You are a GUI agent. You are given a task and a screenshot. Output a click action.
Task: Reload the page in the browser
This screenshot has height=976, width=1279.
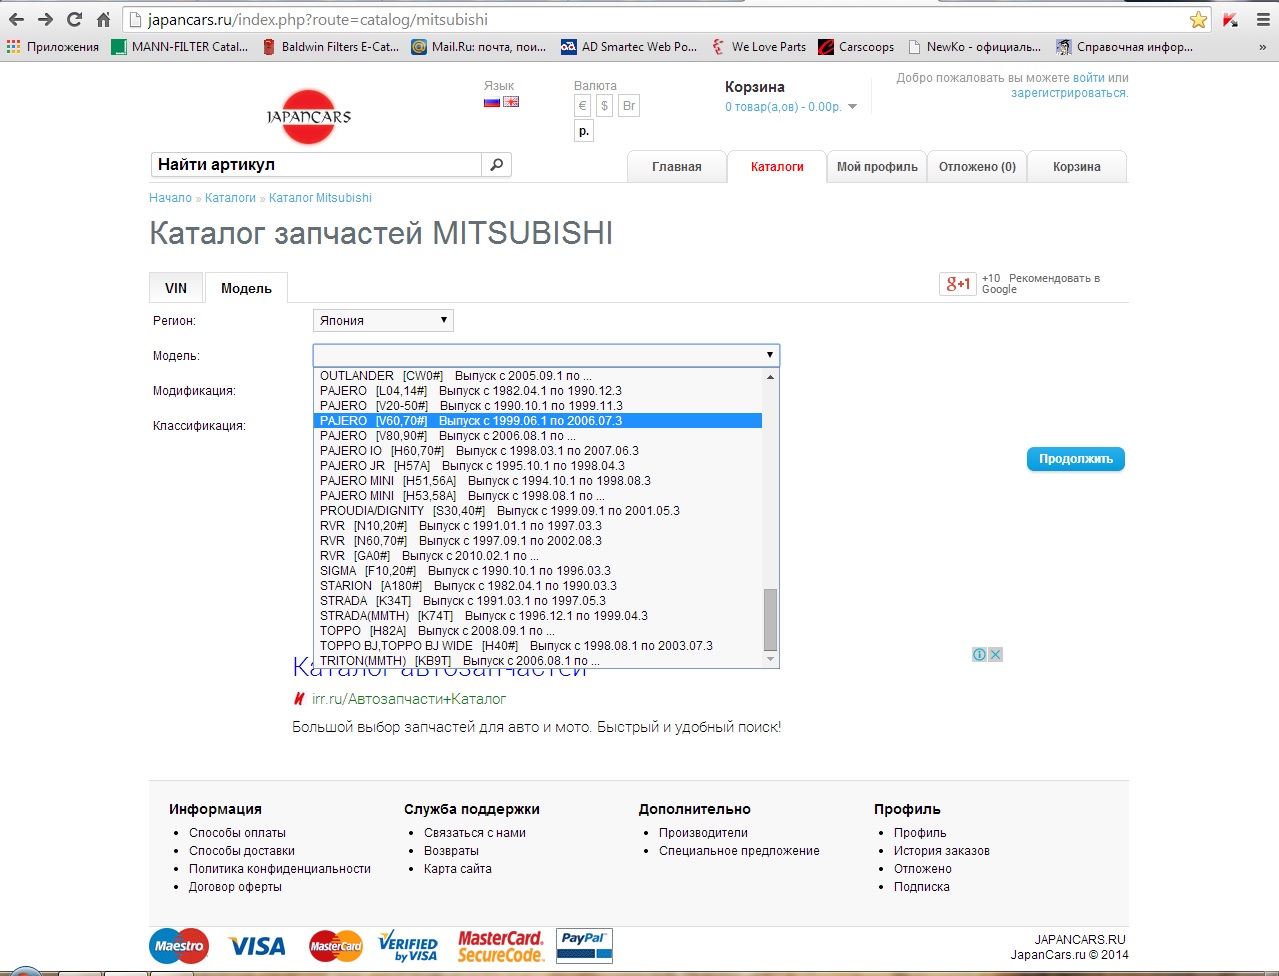tap(74, 20)
